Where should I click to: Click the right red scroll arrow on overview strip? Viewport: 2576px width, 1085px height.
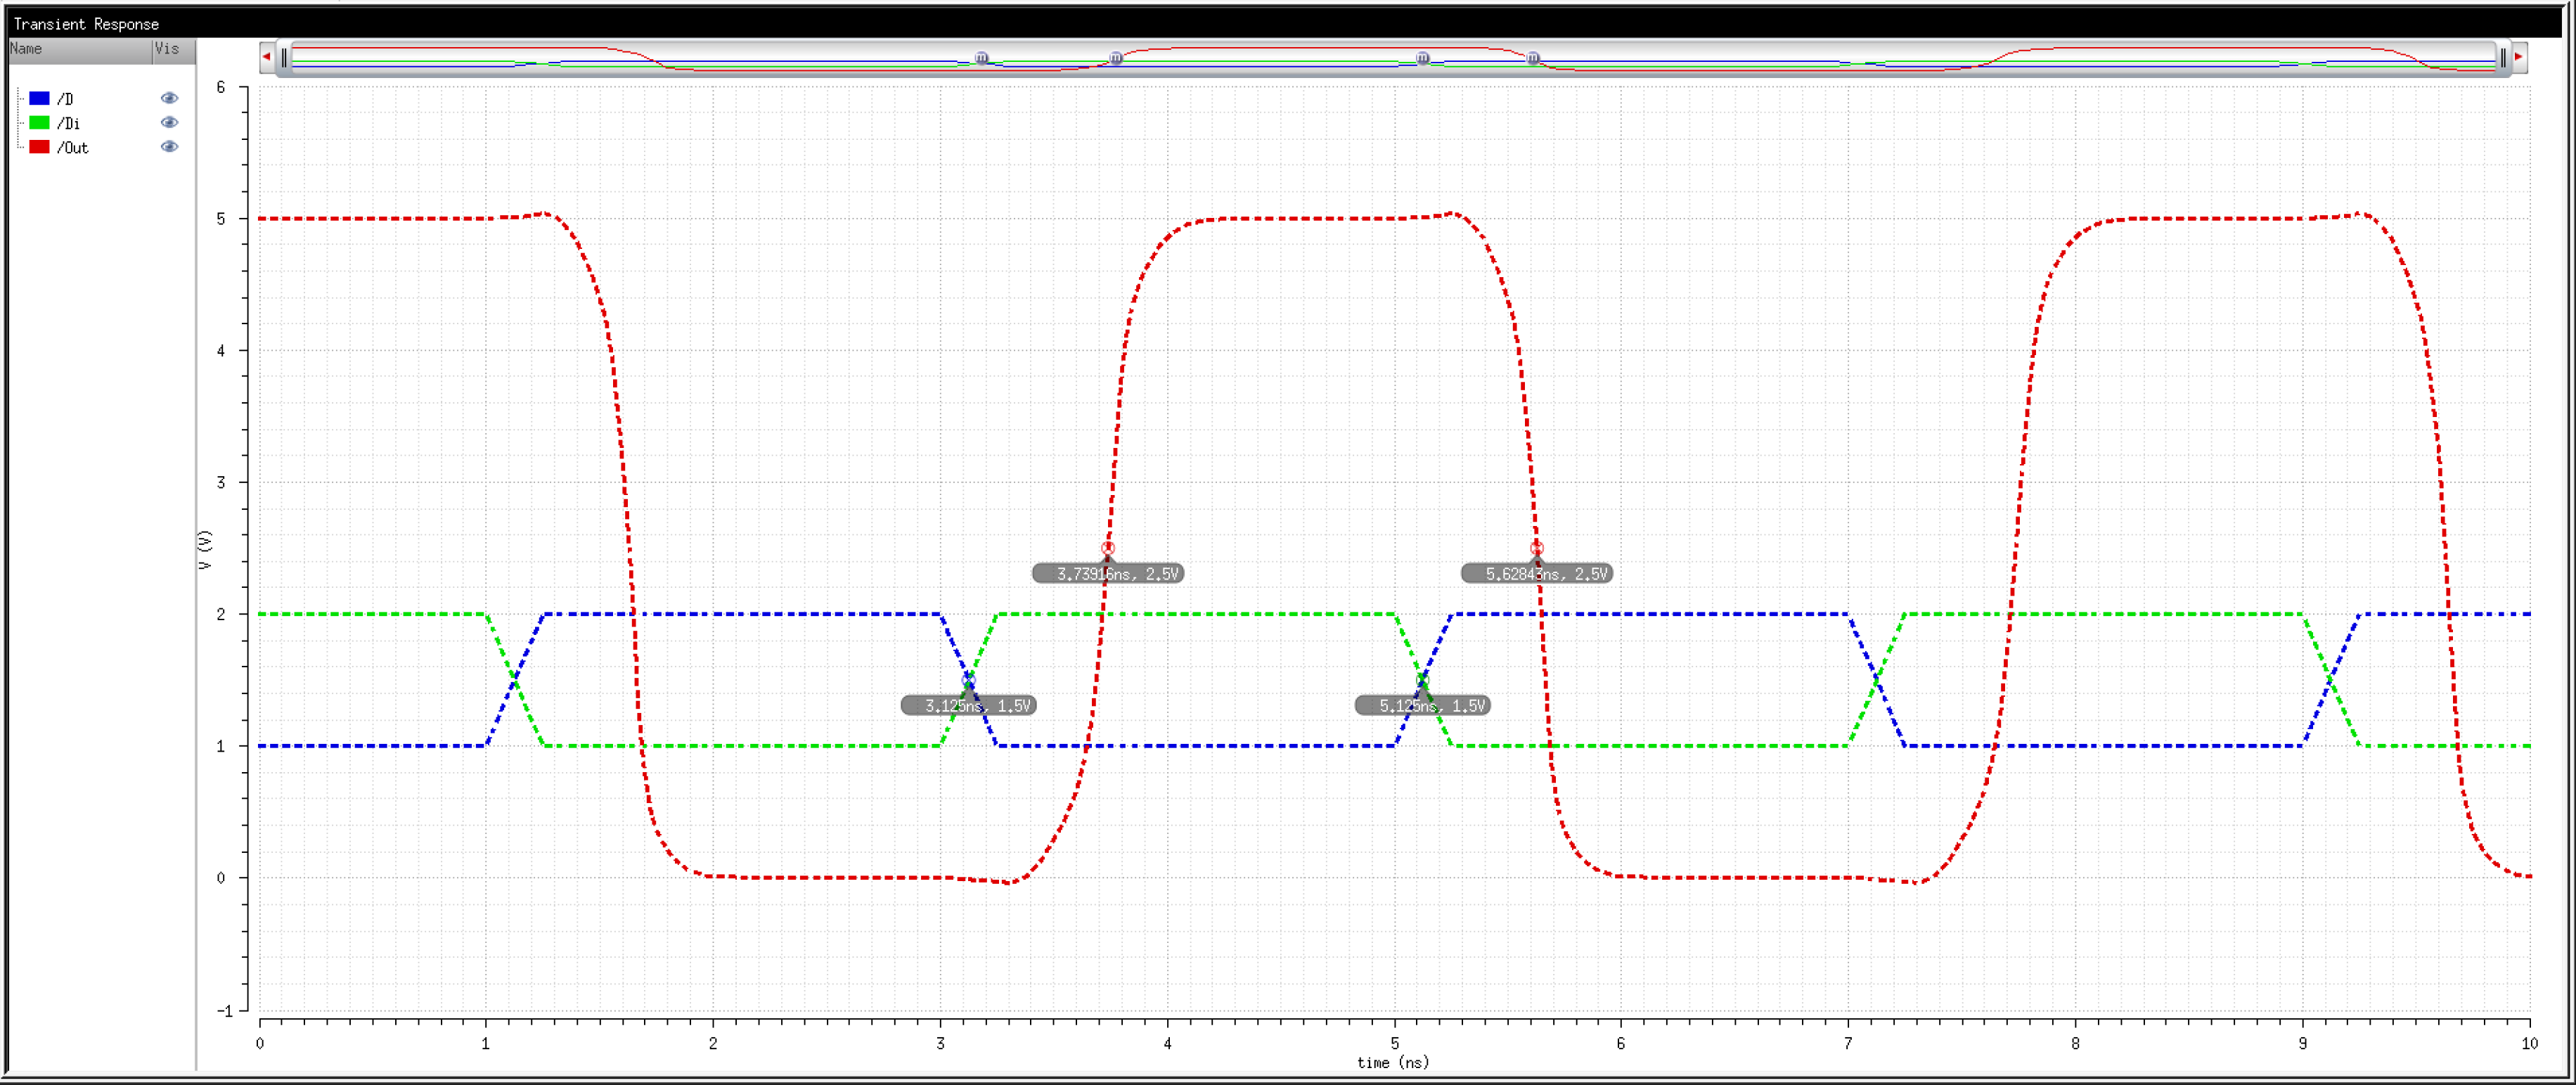[x=2518, y=57]
